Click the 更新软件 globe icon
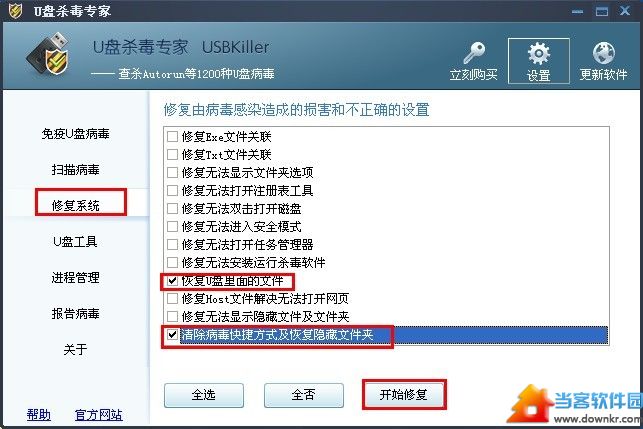This screenshot has height=429, width=643. pyautogui.click(x=603, y=53)
